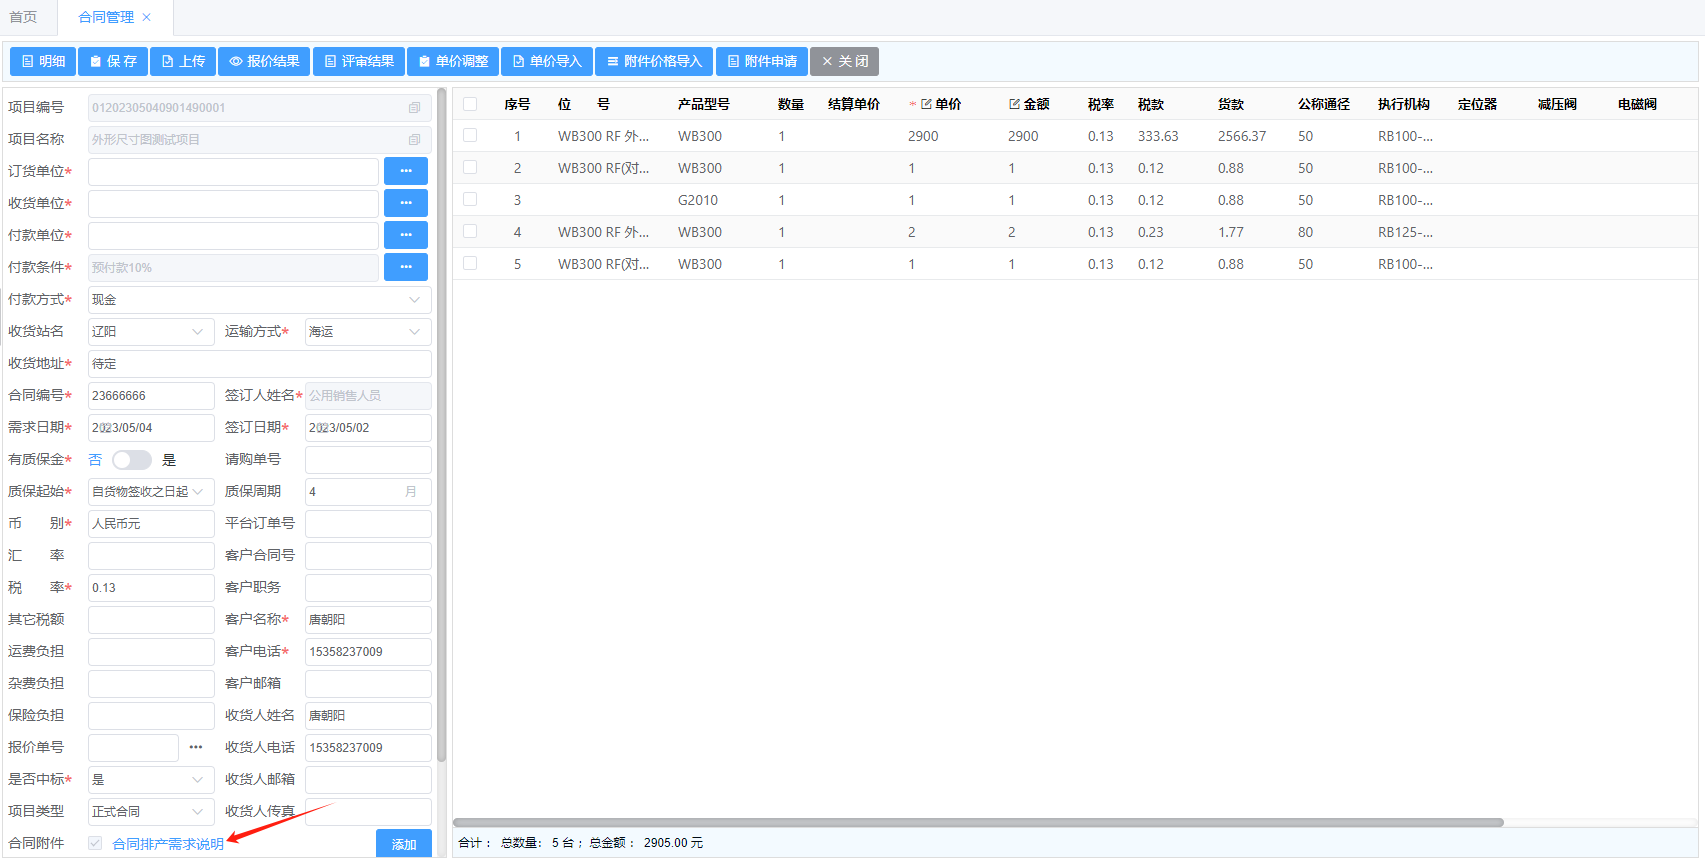Click the horizontal scrollbar under the table
The width and height of the screenshot is (1705, 860).
pyautogui.click(x=978, y=823)
